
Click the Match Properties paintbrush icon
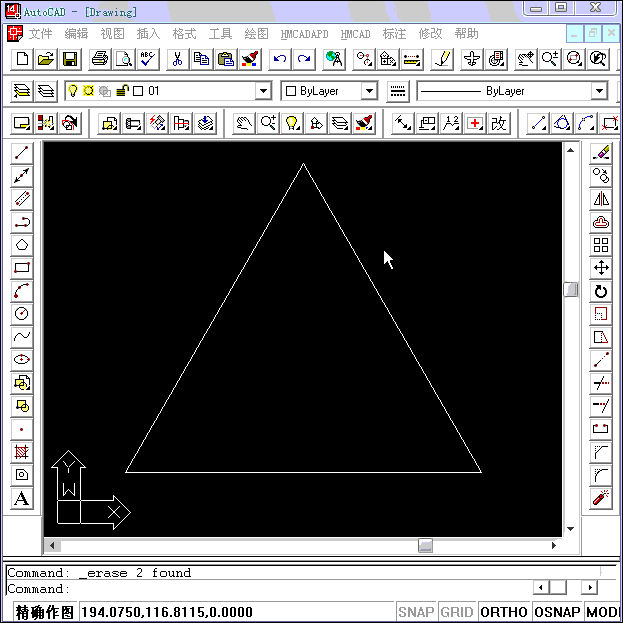[x=250, y=60]
